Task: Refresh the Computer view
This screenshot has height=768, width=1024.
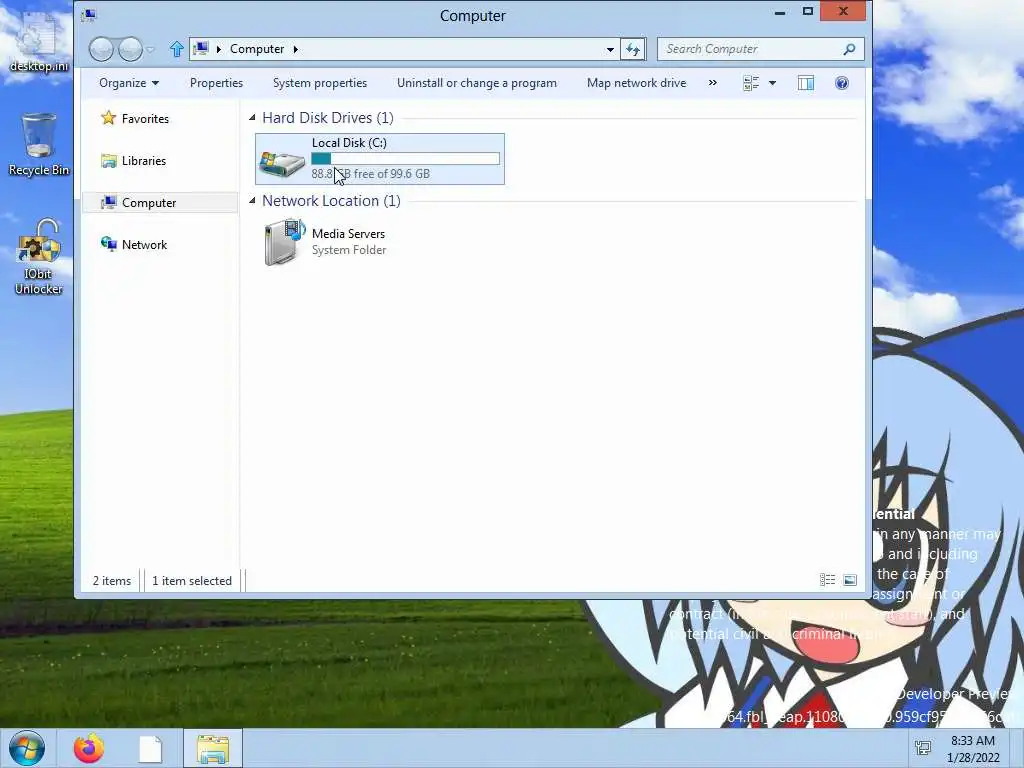Action: click(633, 49)
